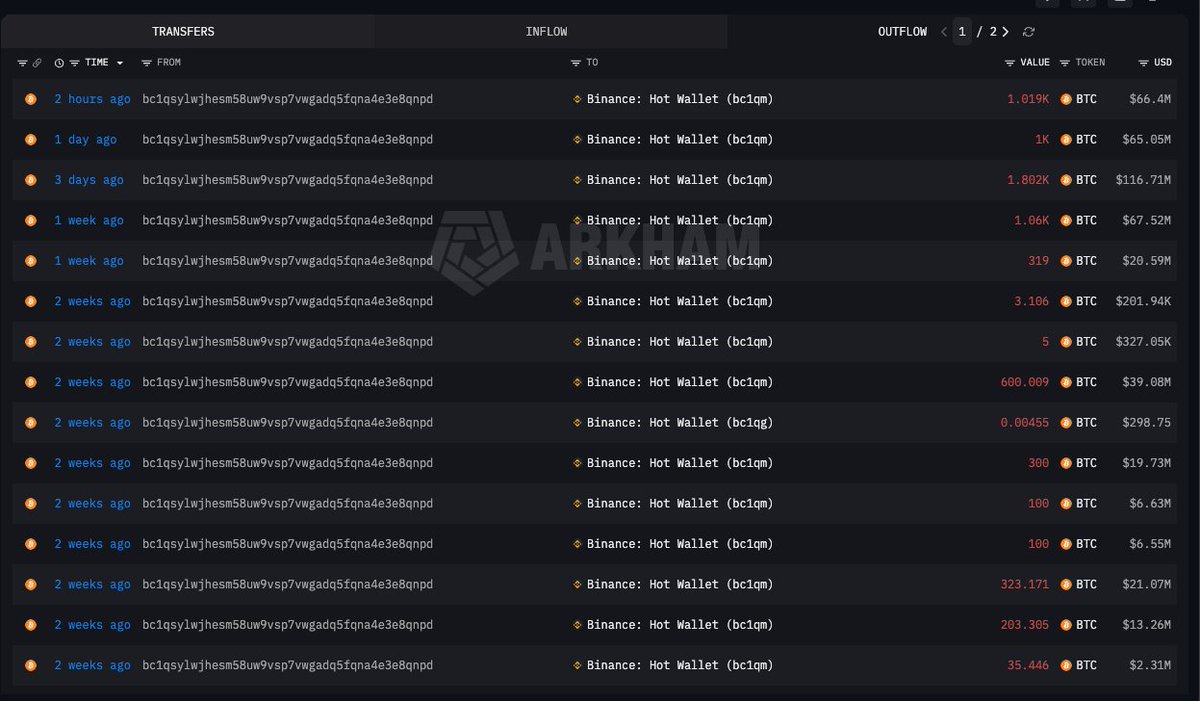Open Binance Hot Wallet (bc1qg) recipient
This screenshot has width=1200, height=701.
[x=680, y=423]
